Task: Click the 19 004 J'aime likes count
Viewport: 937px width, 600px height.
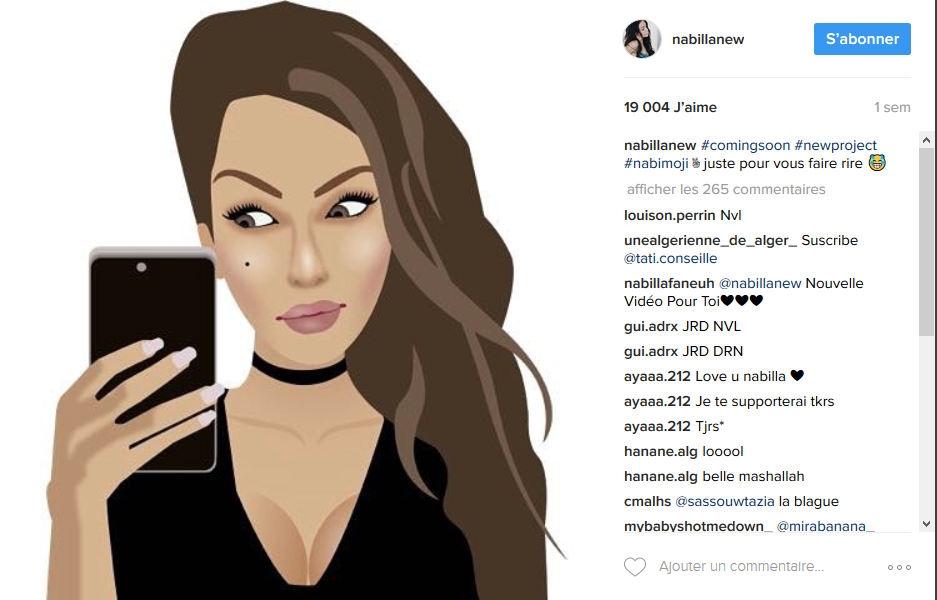Action: click(670, 108)
